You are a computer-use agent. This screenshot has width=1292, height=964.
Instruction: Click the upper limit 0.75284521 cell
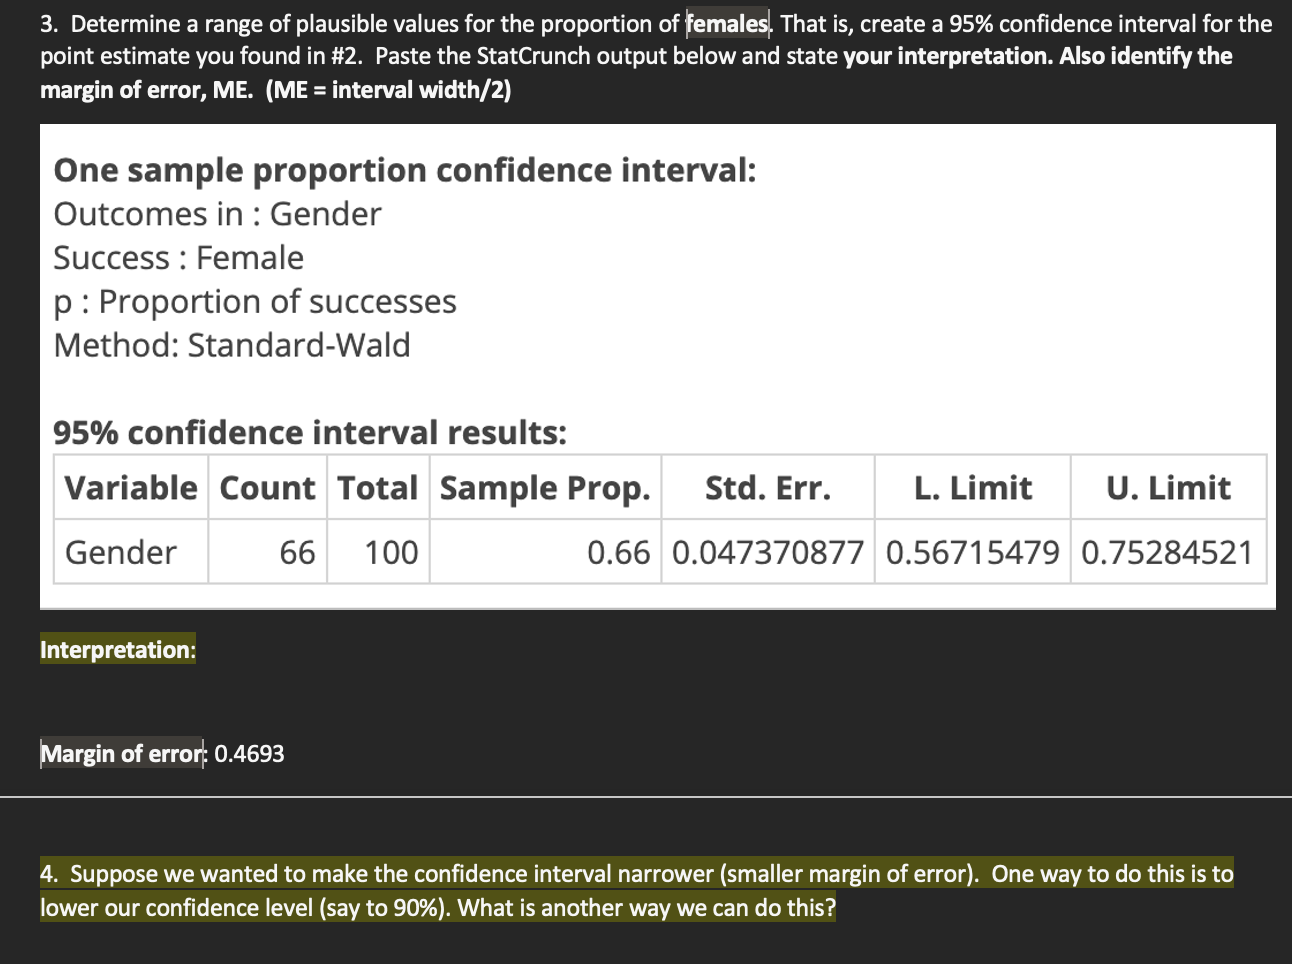pos(1168,552)
